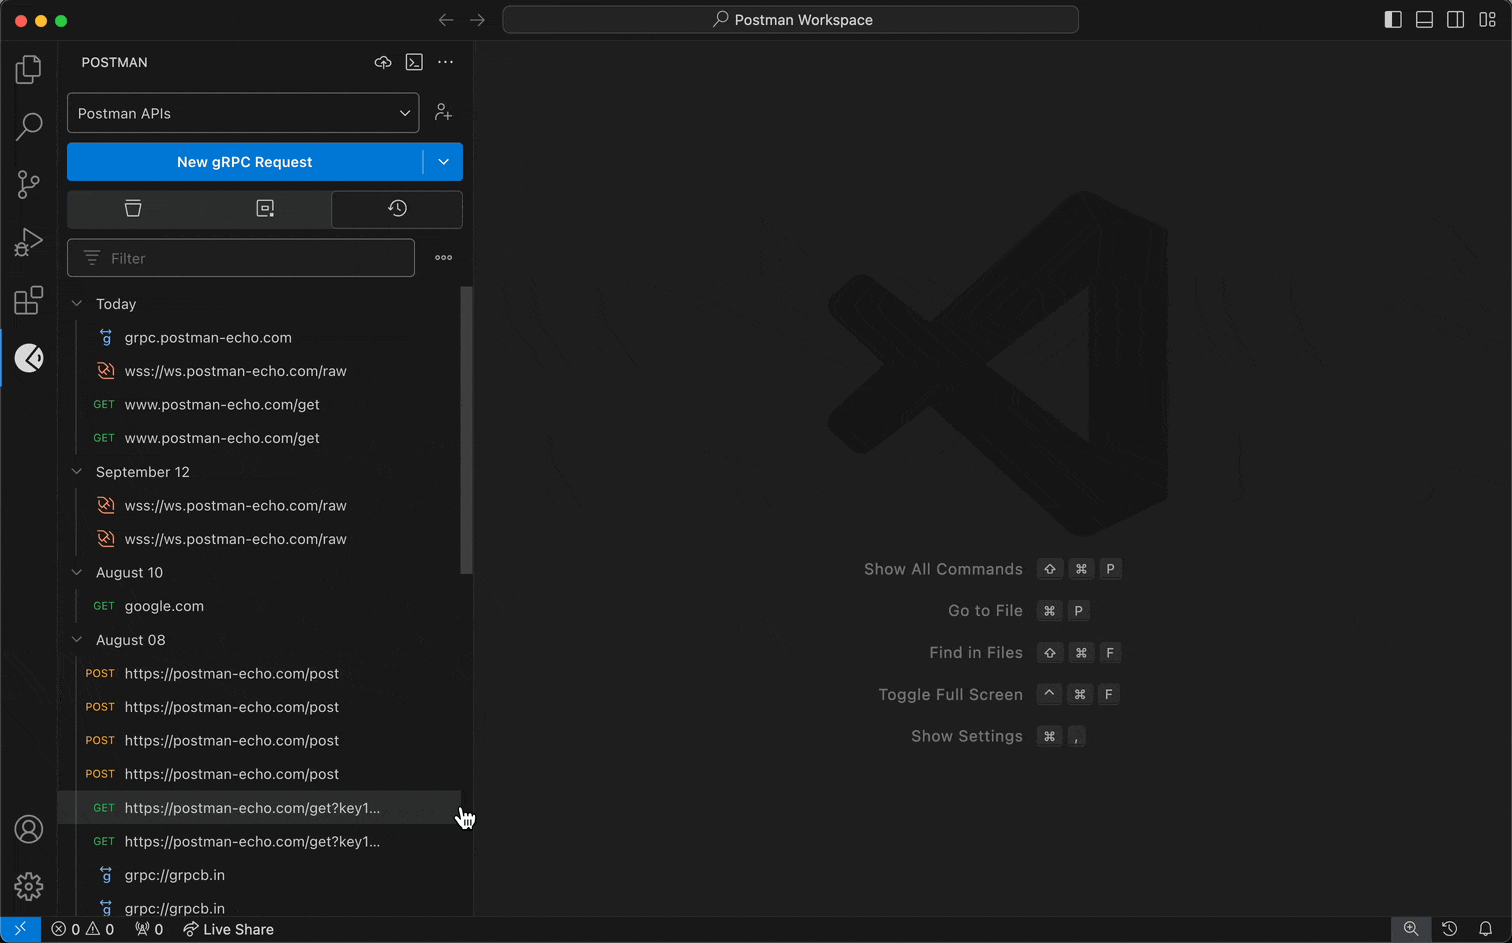Click inside the Filter input field
This screenshot has width=1512, height=943.
(240, 257)
